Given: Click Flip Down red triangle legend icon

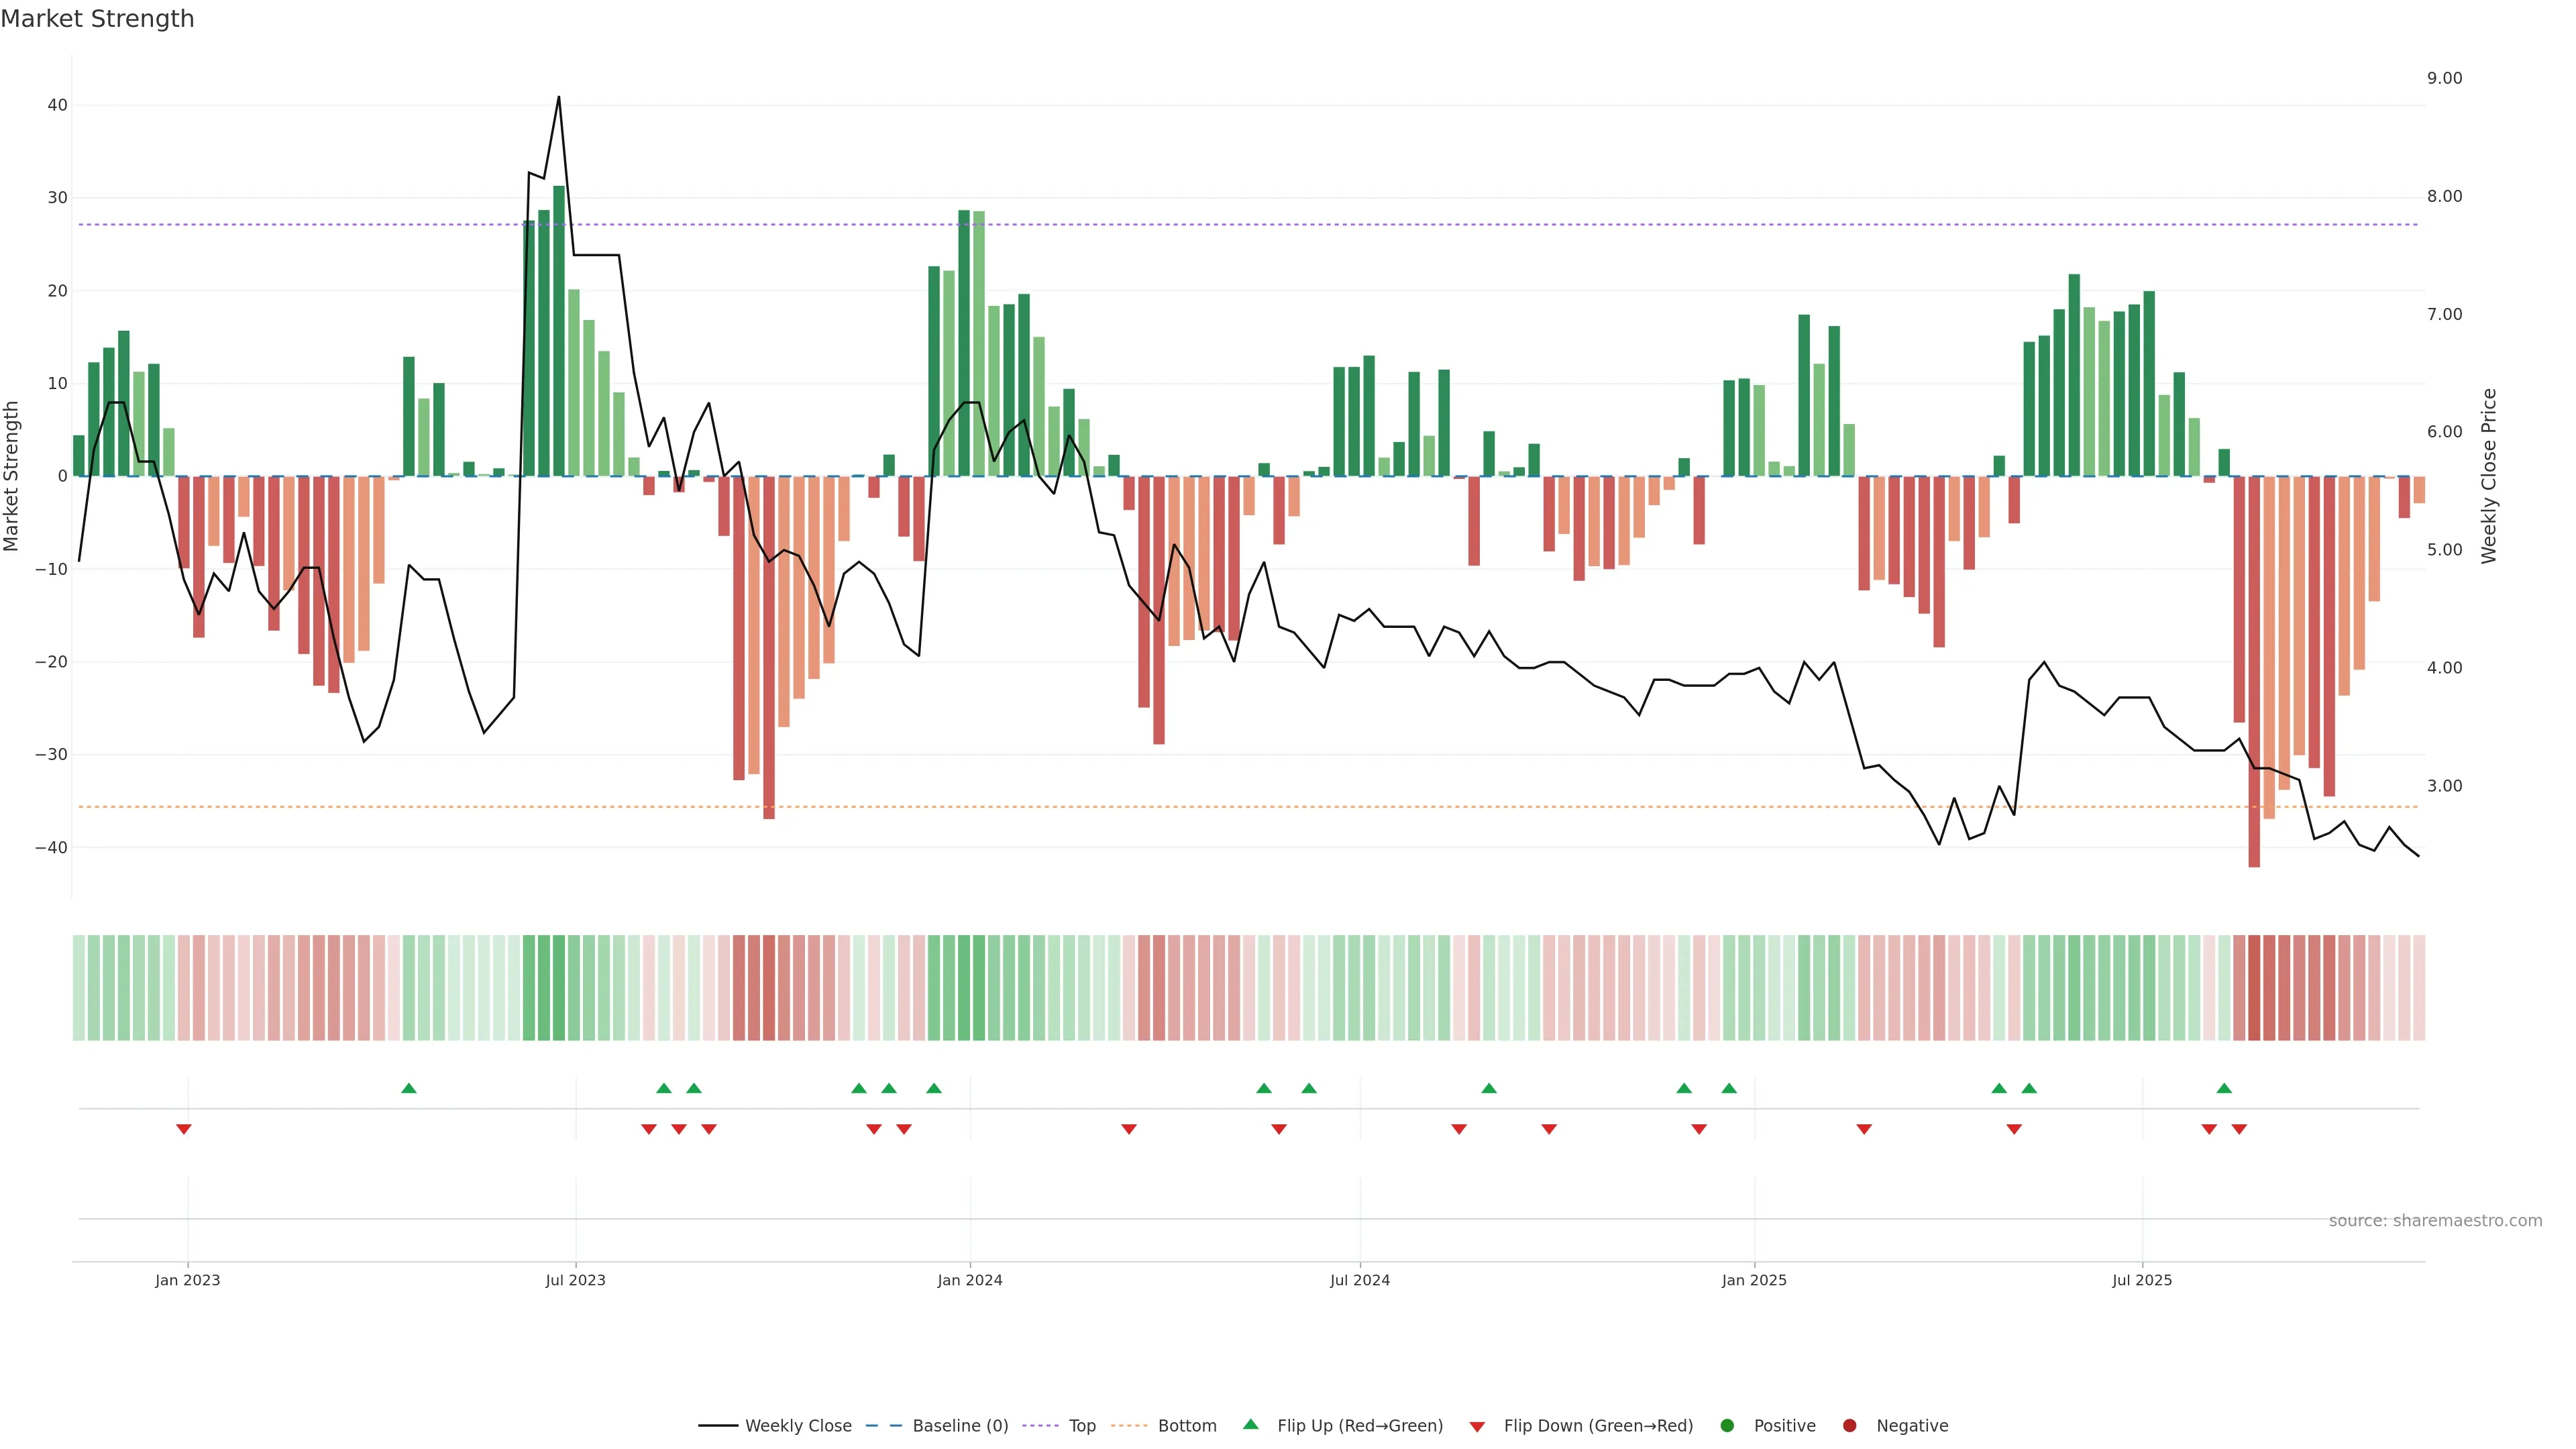Looking at the screenshot, I should click(1477, 1427).
